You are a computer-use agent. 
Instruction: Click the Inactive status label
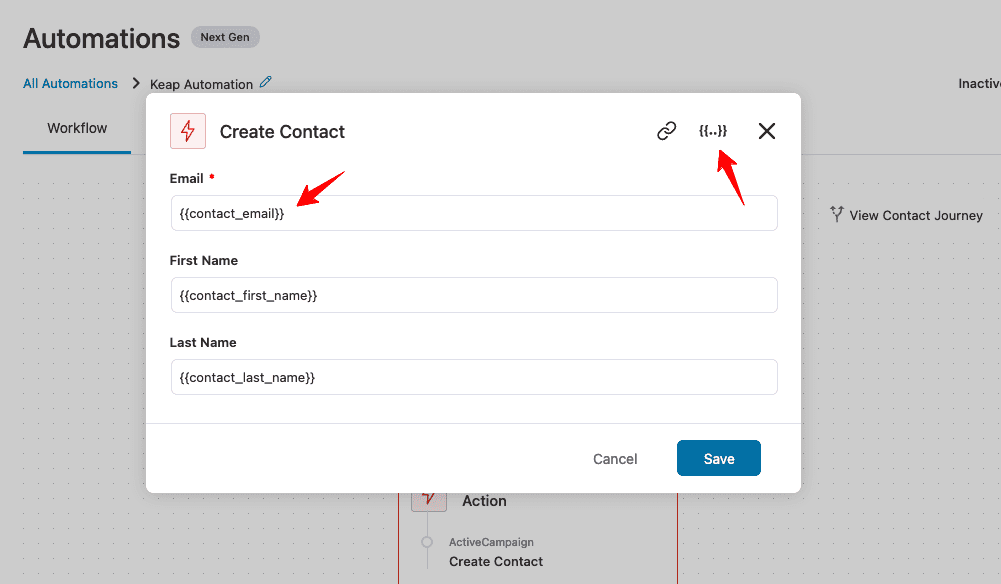point(979,84)
